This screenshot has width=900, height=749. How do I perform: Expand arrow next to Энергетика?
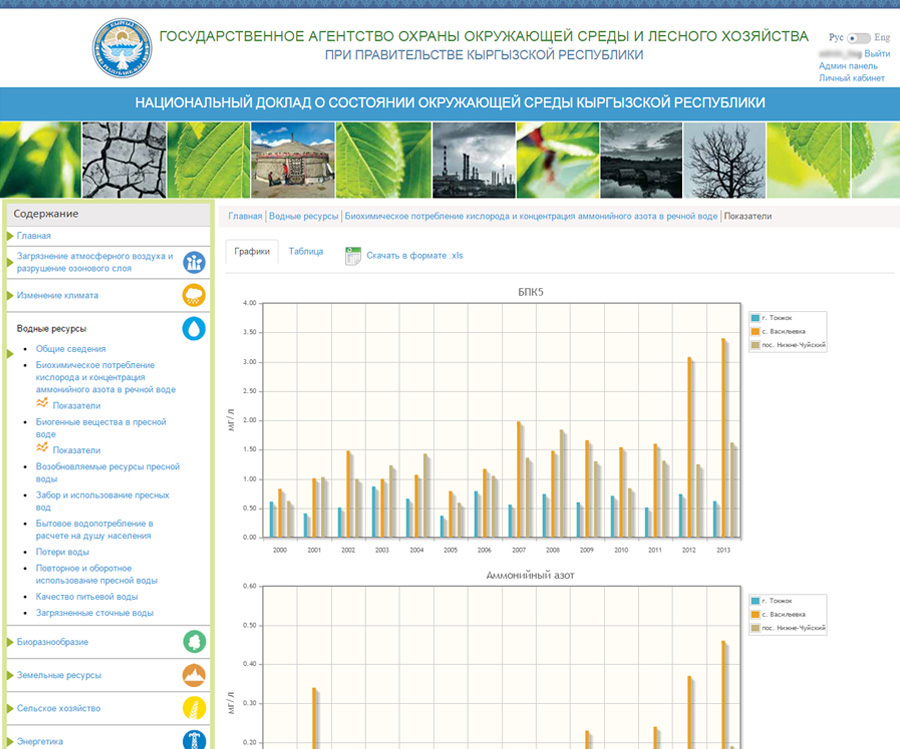(x=10, y=742)
